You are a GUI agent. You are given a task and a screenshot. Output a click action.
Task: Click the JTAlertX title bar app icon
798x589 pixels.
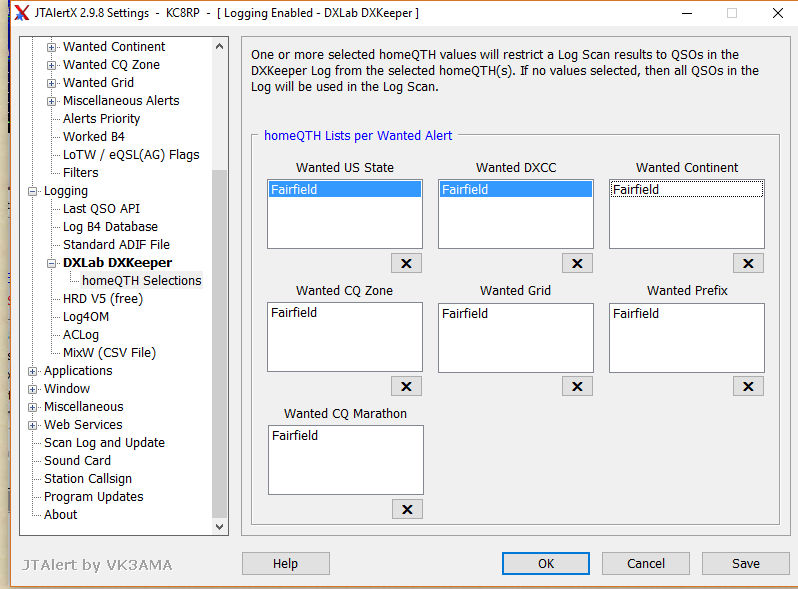21,13
